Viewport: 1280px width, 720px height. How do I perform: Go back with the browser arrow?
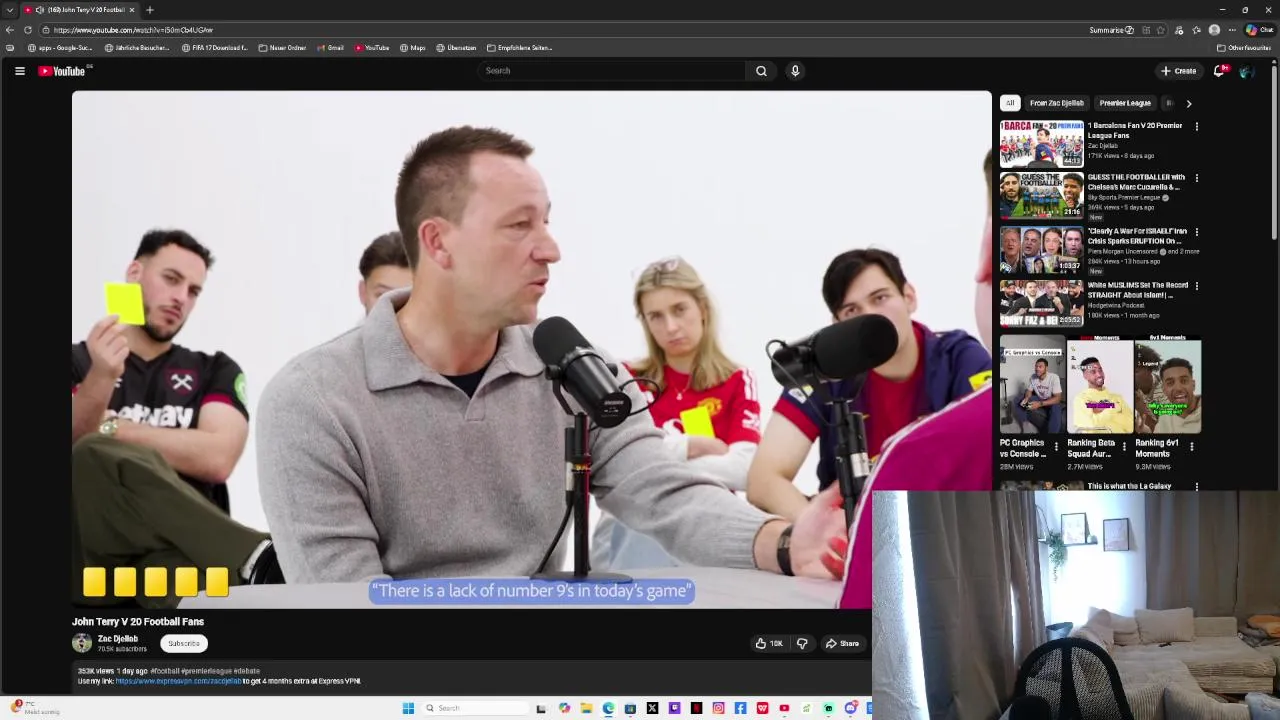[10, 30]
